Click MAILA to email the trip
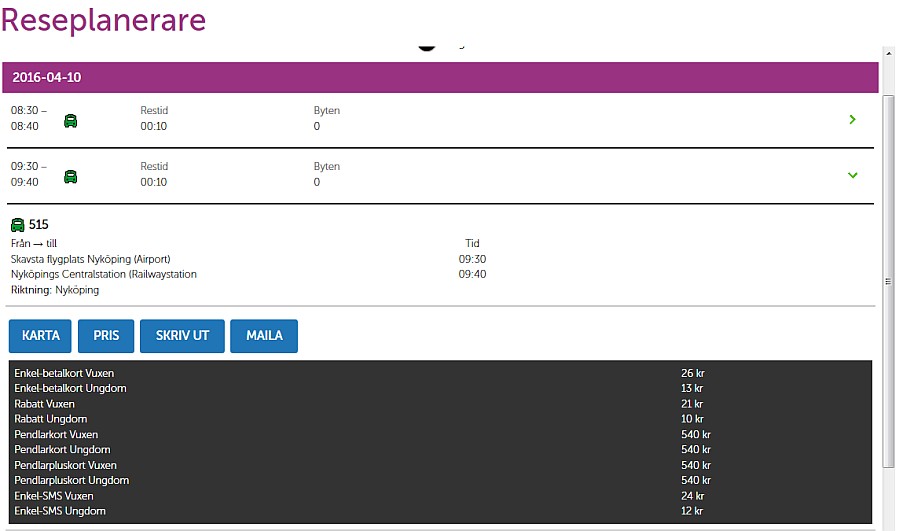 pos(264,336)
